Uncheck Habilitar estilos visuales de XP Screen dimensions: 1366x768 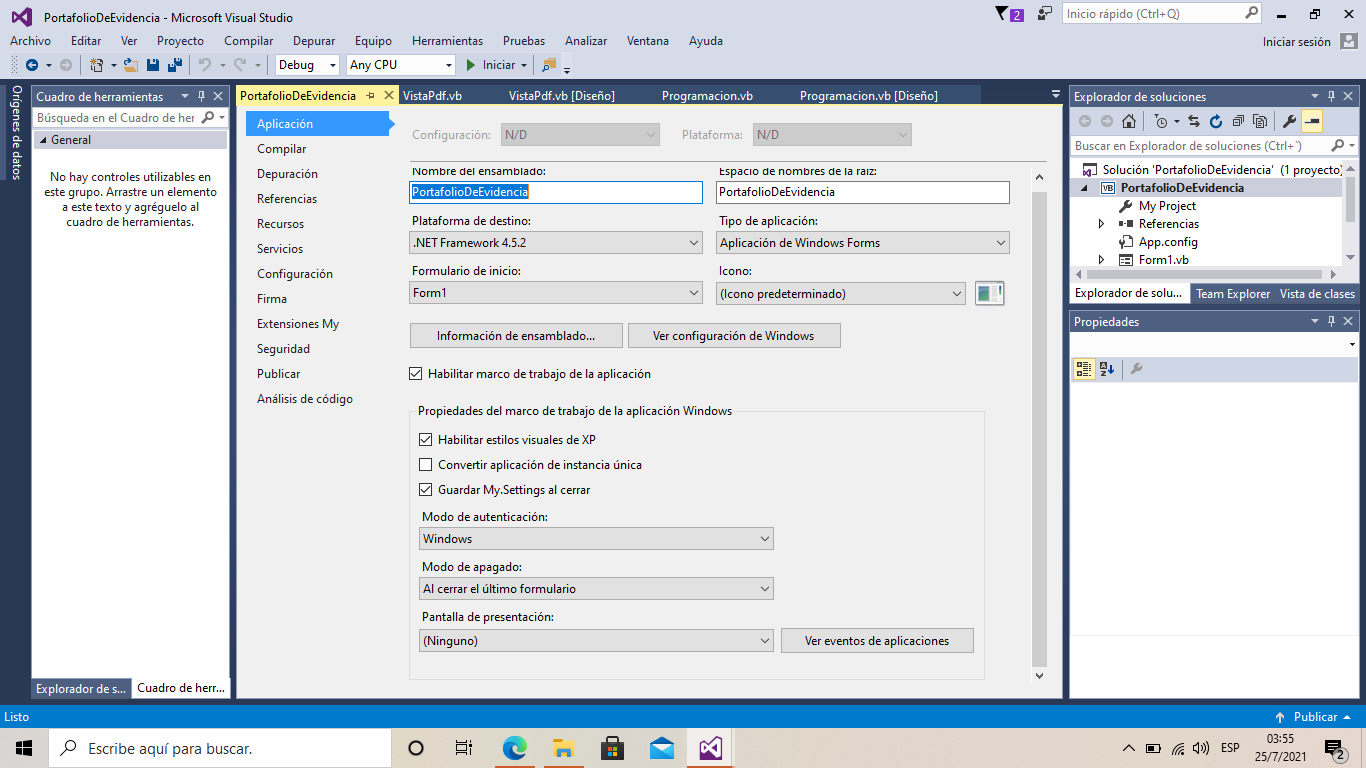tap(426, 440)
